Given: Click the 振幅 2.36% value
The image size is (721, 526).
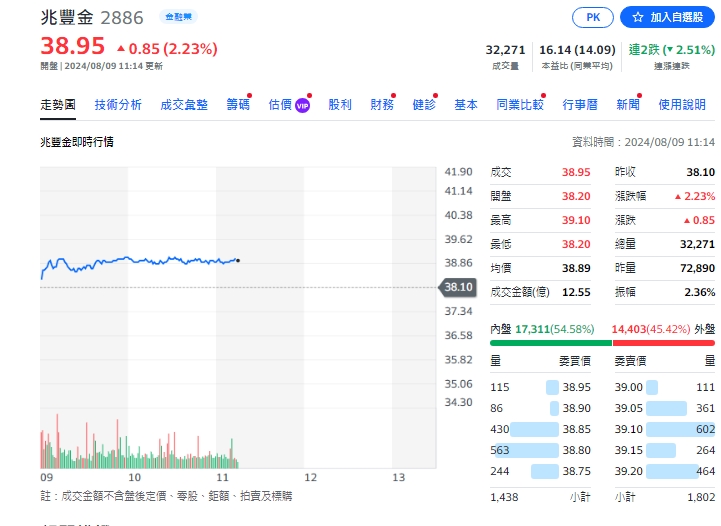Looking at the screenshot, I should (700, 292).
